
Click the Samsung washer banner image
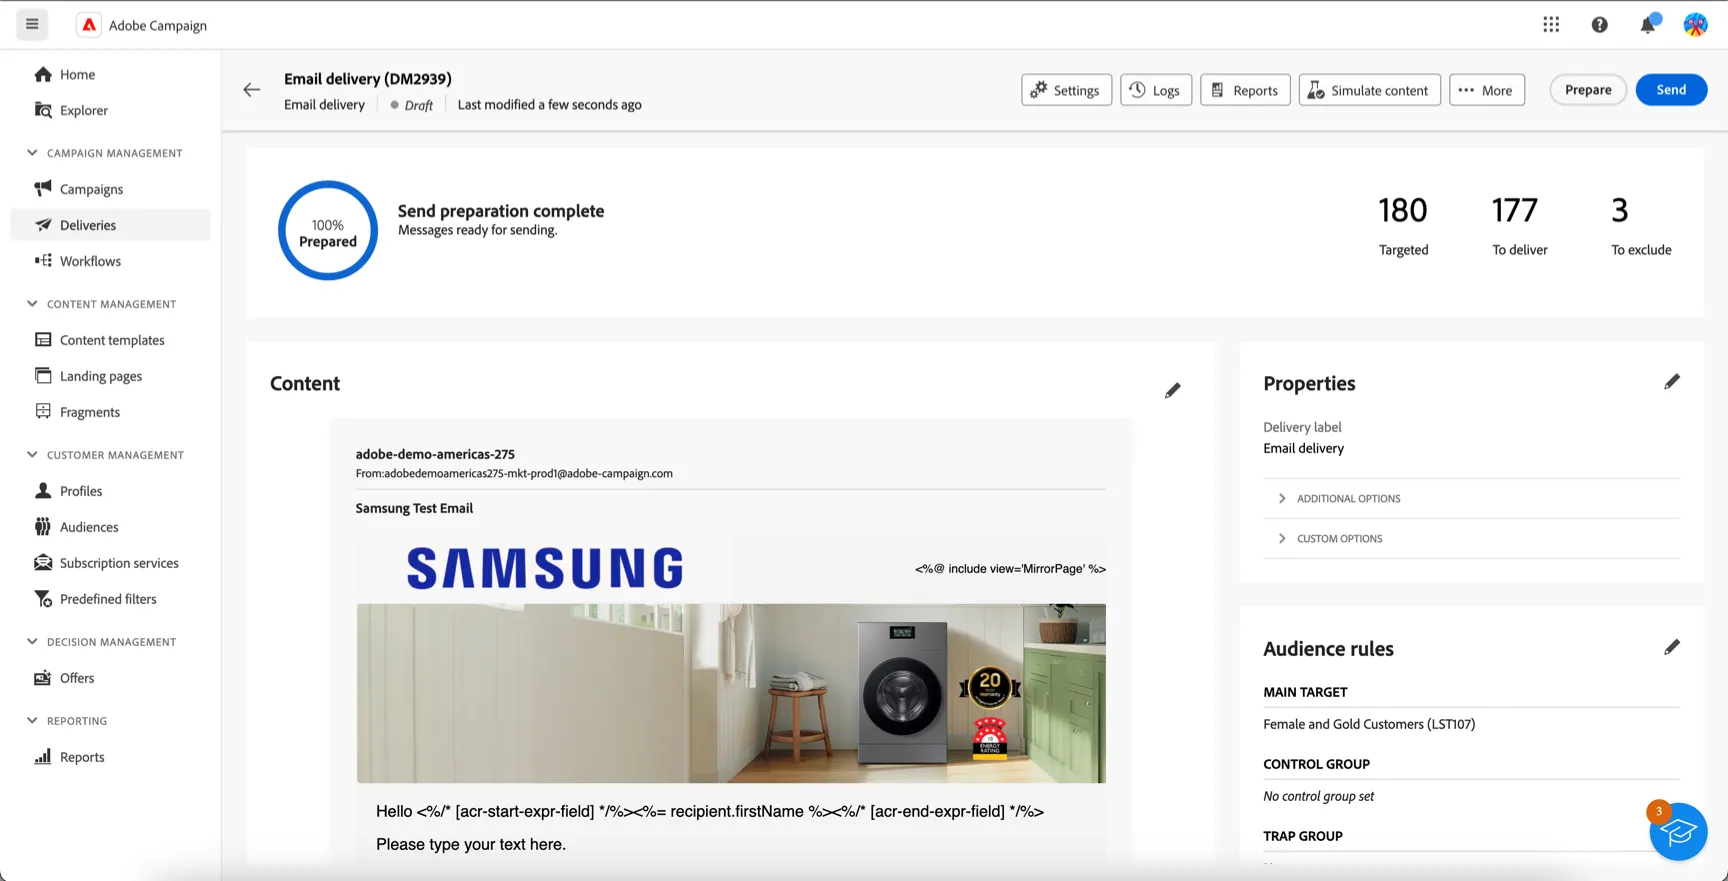[x=731, y=693]
